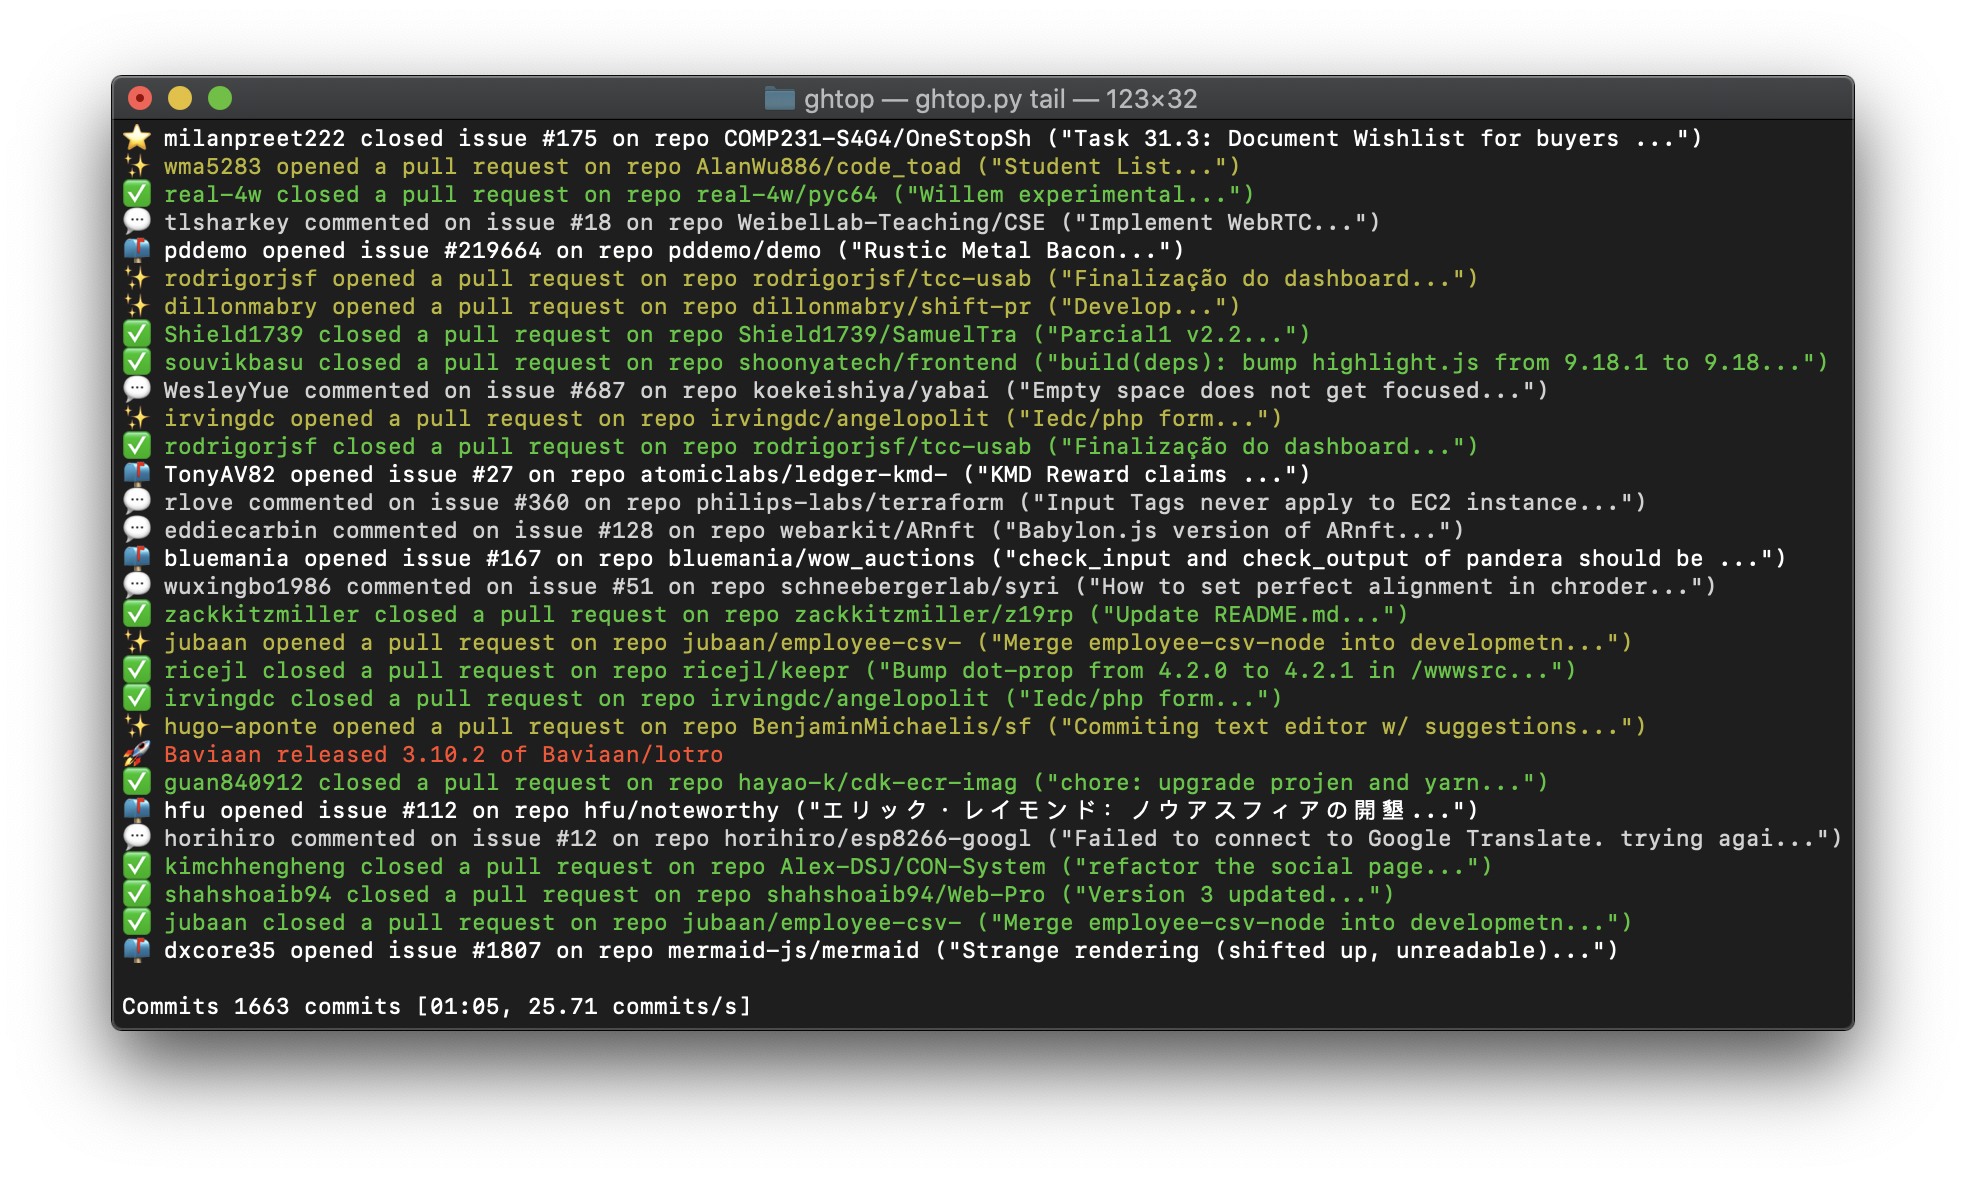
Task: Click the speech bubble beside tlsharkey comment
Action: pyautogui.click(x=137, y=222)
